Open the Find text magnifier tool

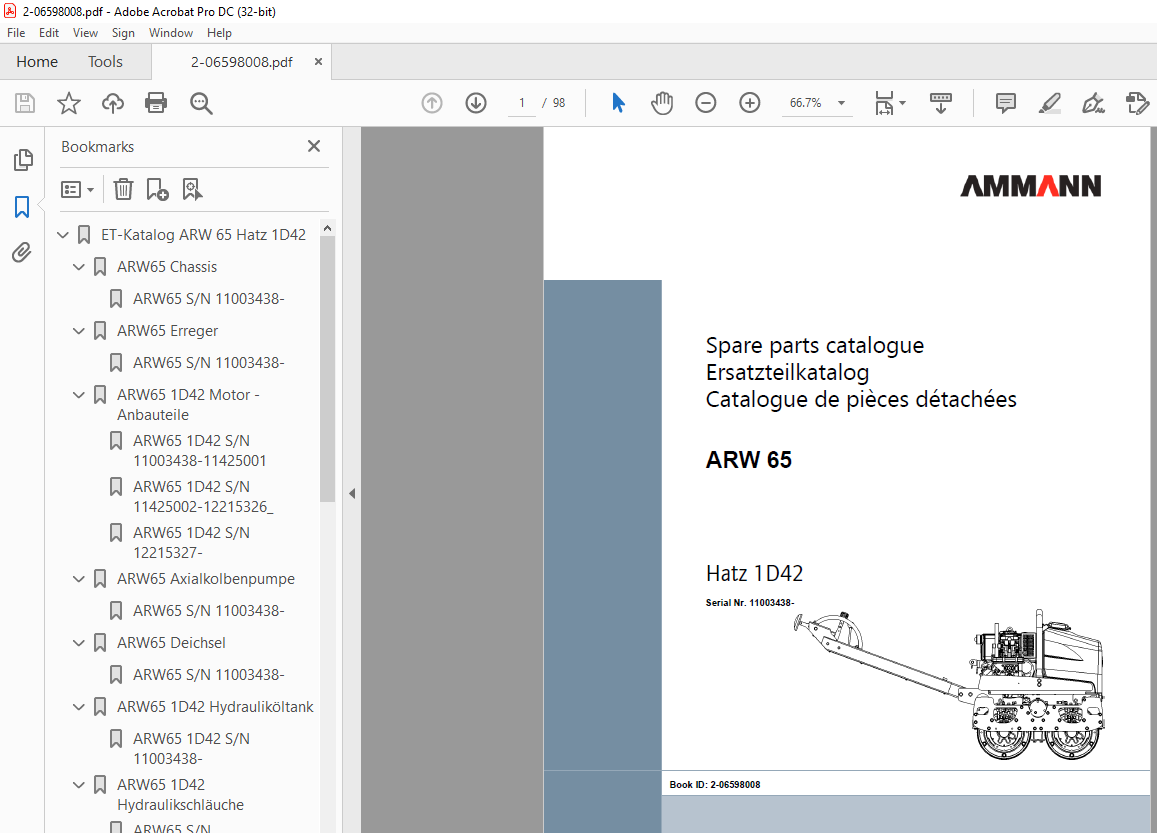[201, 103]
